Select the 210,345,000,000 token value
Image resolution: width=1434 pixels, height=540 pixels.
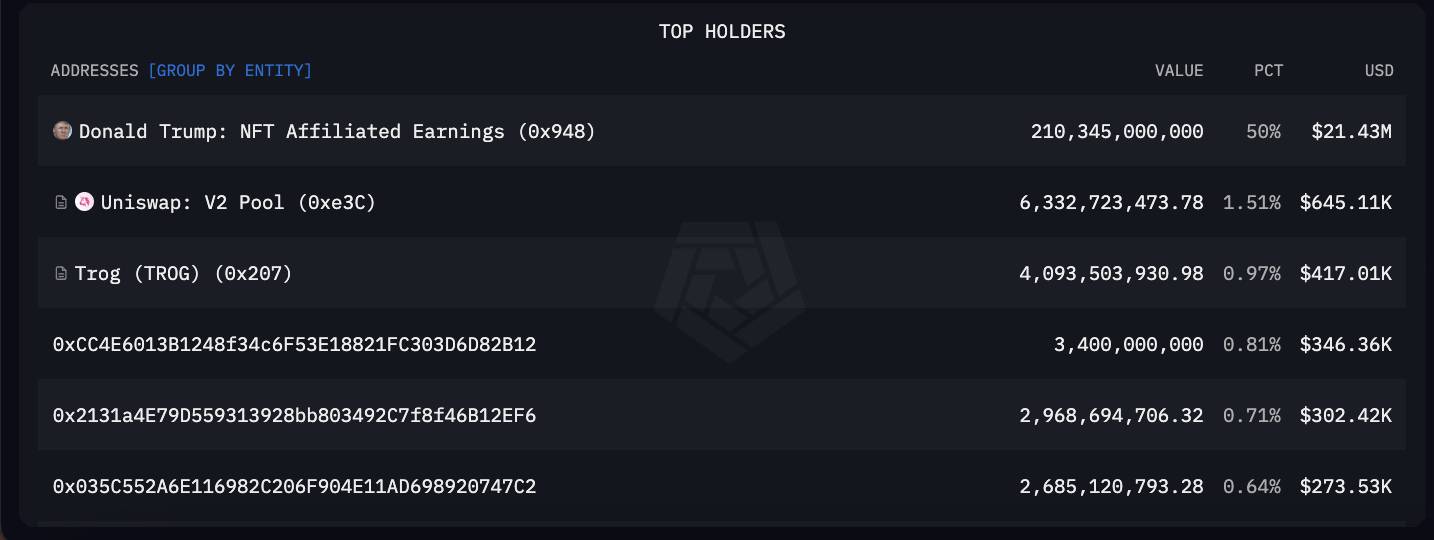1117,131
